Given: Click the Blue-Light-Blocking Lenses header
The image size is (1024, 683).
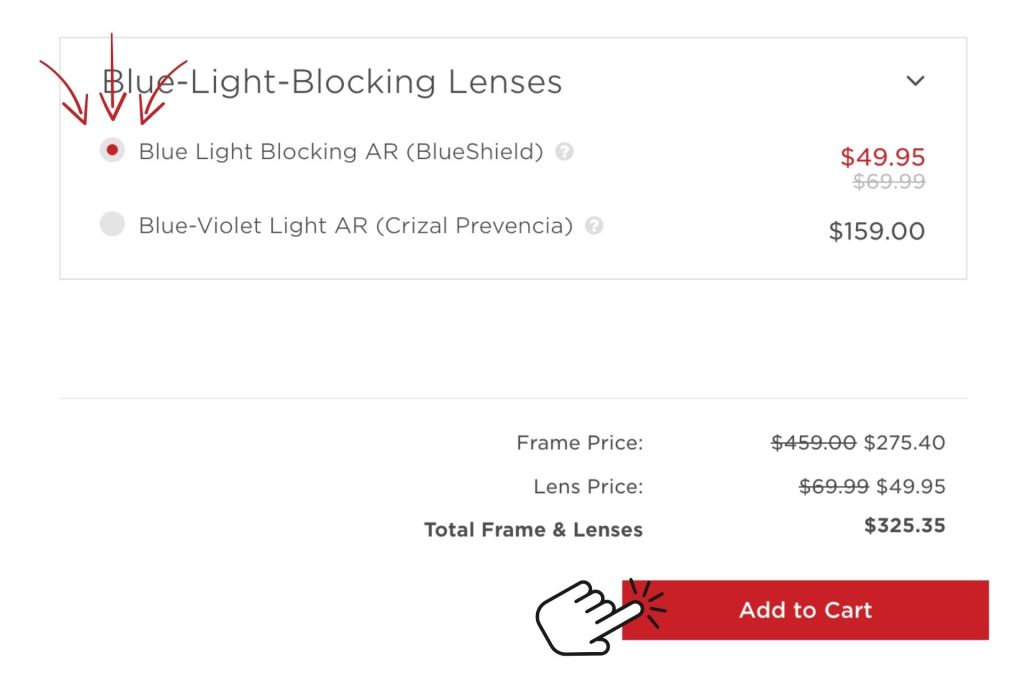Looking at the screenshot, I should [x=335, y=81].
